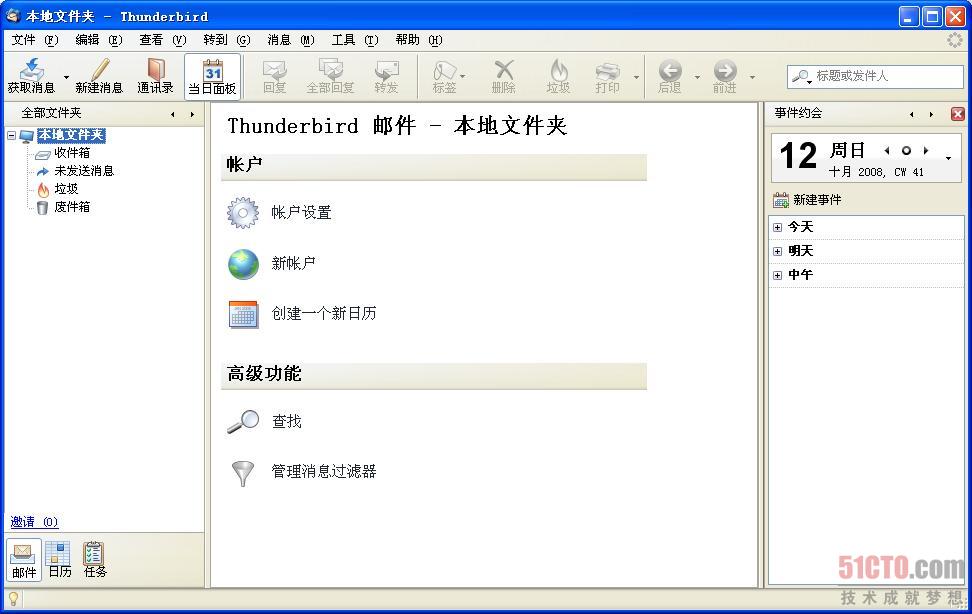Go to previous pane view in 事件约会 header
The image size is (972, 614).
click(x=911, y=114)
